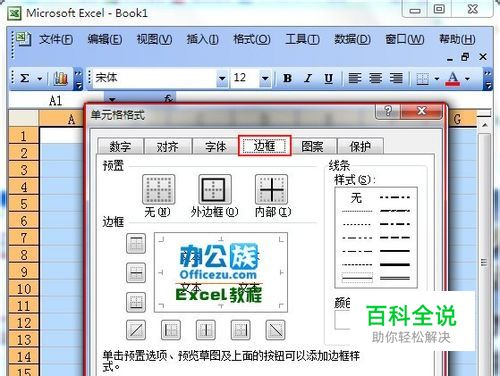Click the Excel workbook icon in menu bar
500x376 pixels.
[23, 39]
